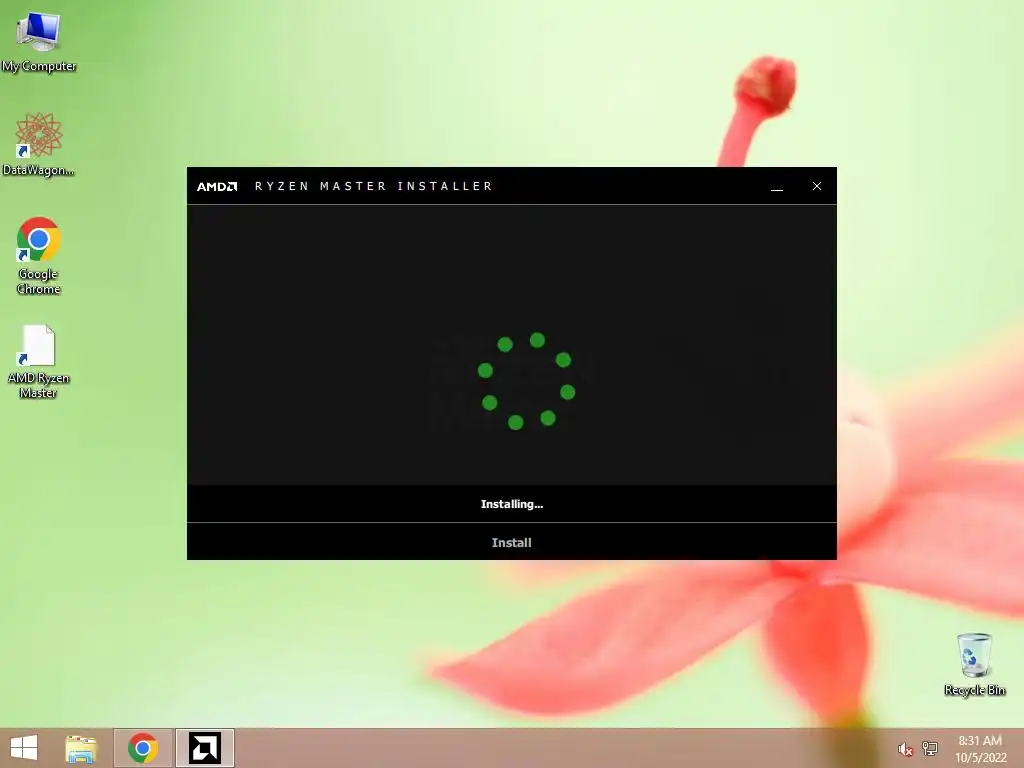
Task: Click the Ryzen Master Installer title text
Action: pos(374,186)
